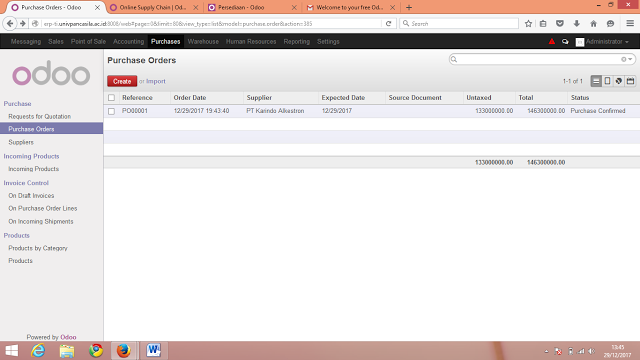Open the downloads arrow icon

[577, 24]
